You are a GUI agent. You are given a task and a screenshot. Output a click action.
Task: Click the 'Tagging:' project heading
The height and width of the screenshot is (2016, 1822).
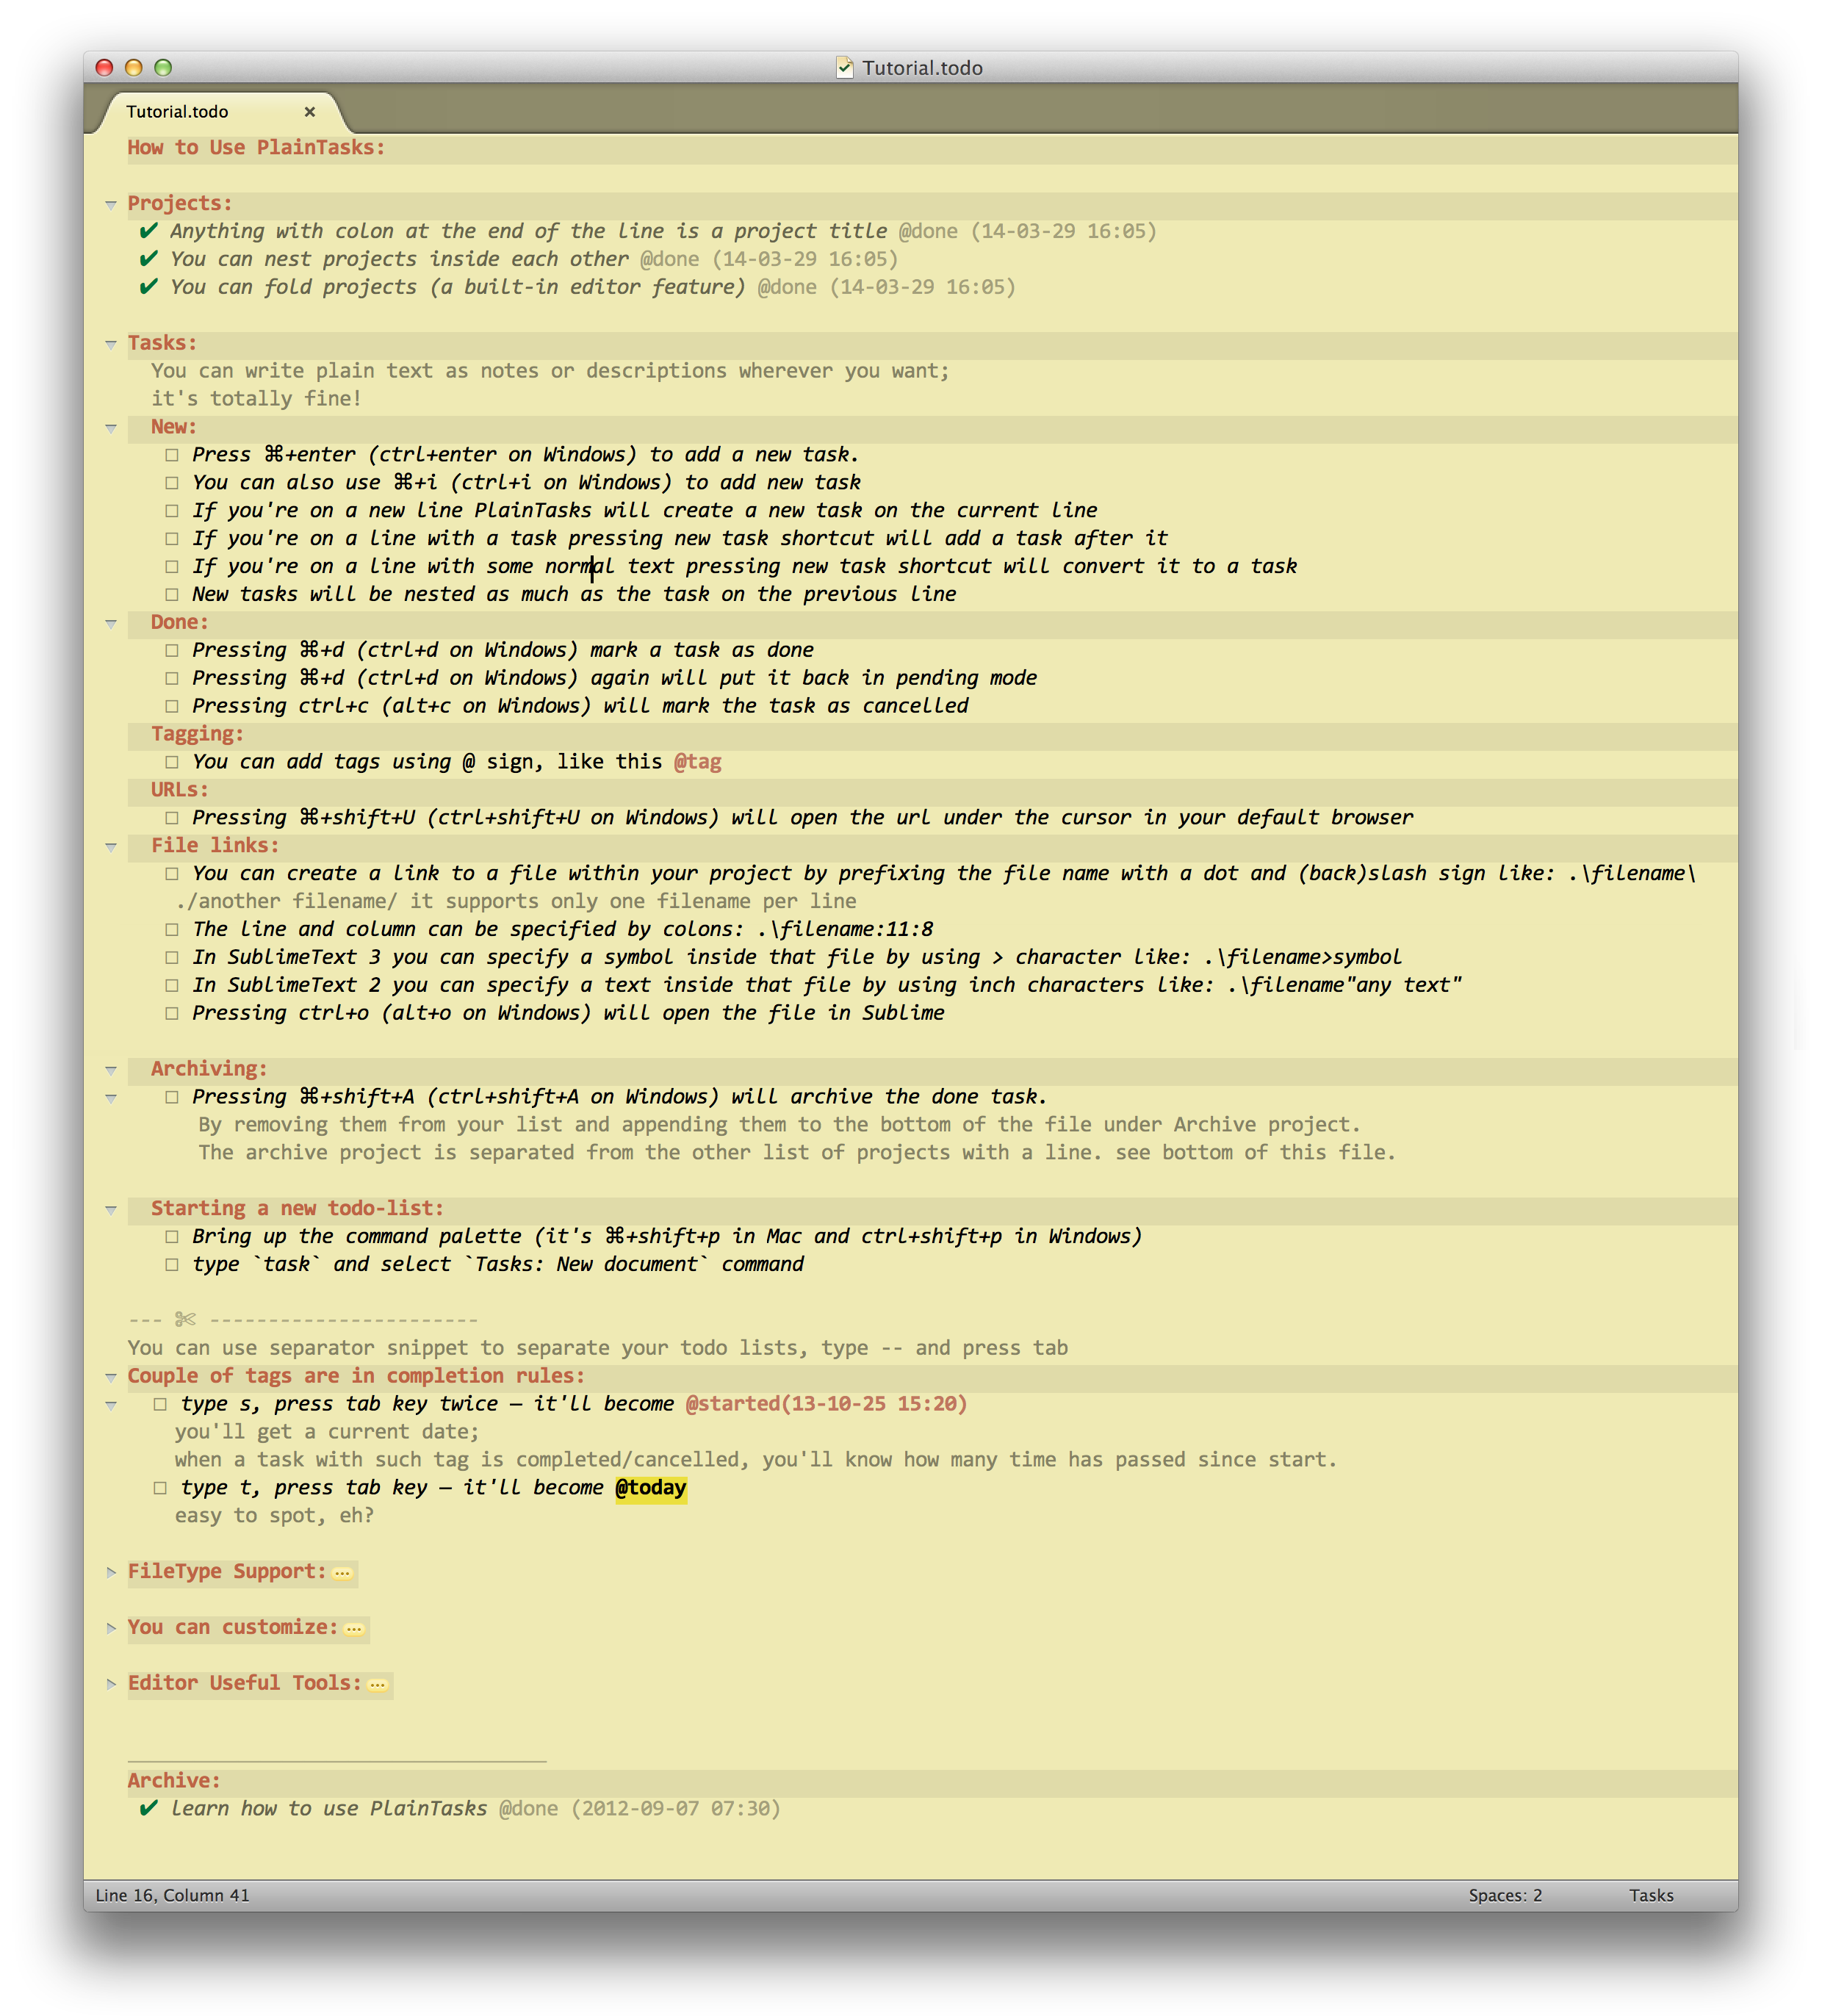click(197, 734)
